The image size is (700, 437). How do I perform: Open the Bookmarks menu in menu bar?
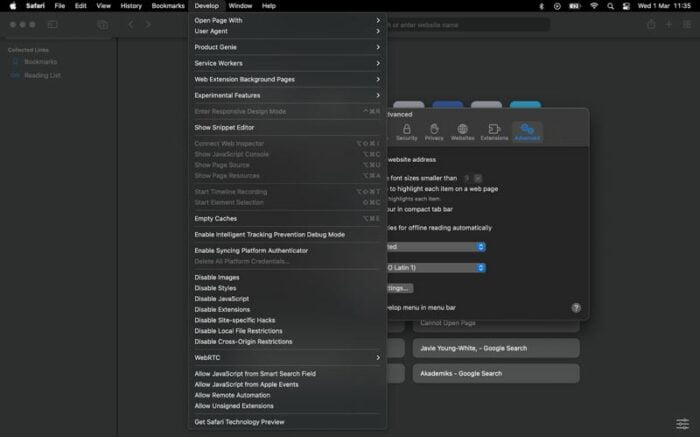click(x=168, y=6)
